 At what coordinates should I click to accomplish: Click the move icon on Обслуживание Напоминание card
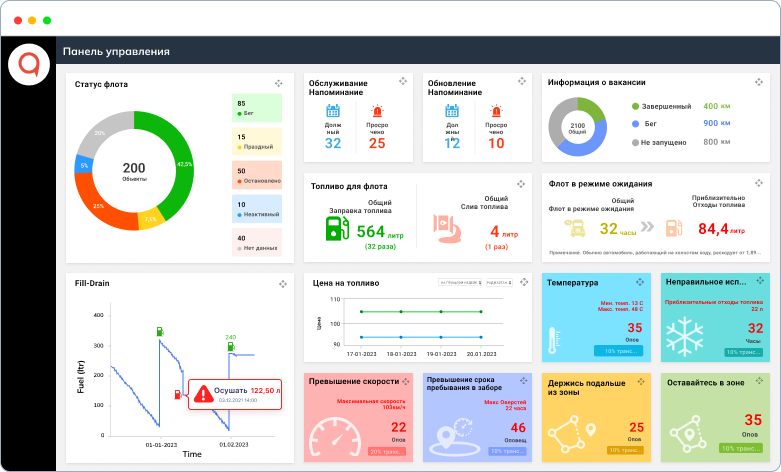pos(403,81)
